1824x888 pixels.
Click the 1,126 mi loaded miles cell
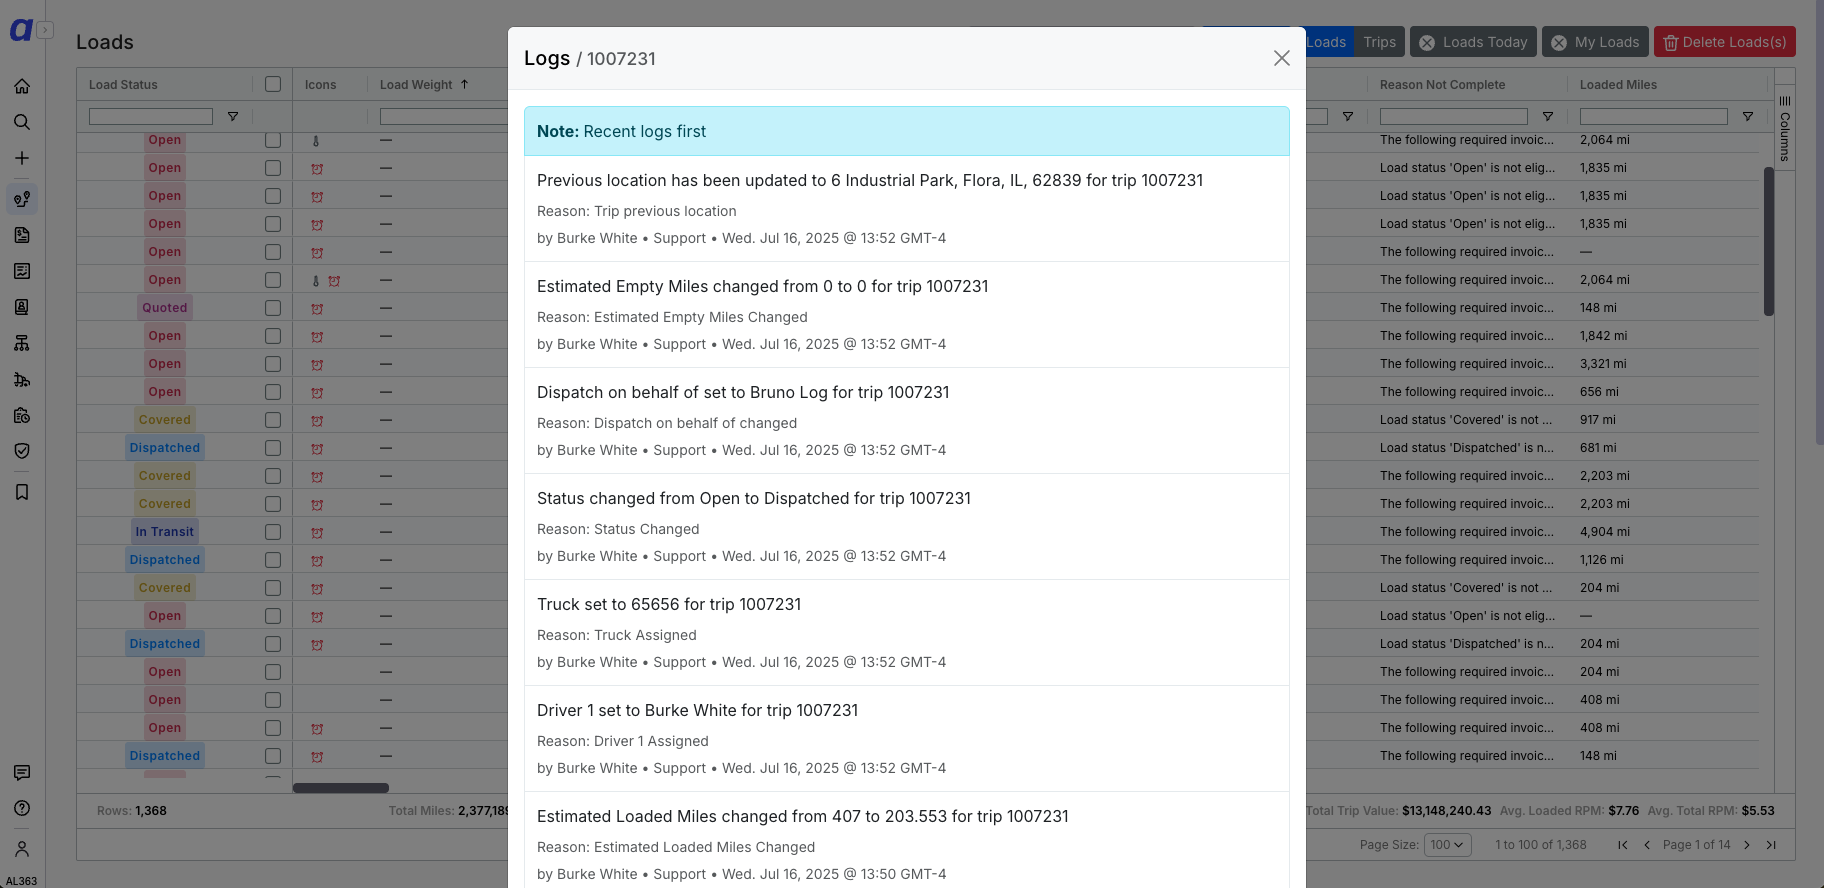(x=1602, y=560)
